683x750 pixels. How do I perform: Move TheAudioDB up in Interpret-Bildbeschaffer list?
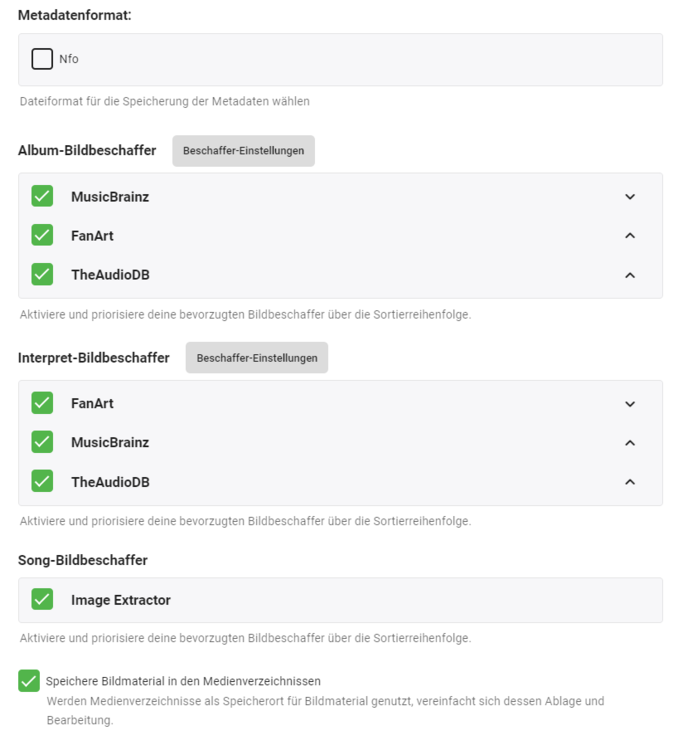coord(630,482)
